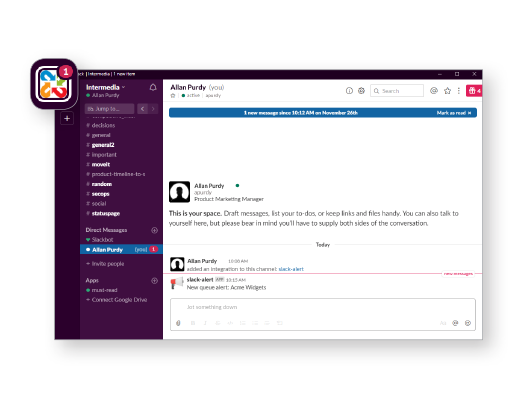529x405 pixels.
Task: Select Allan Purdy (you) direct message
Action: pos(121,249)
